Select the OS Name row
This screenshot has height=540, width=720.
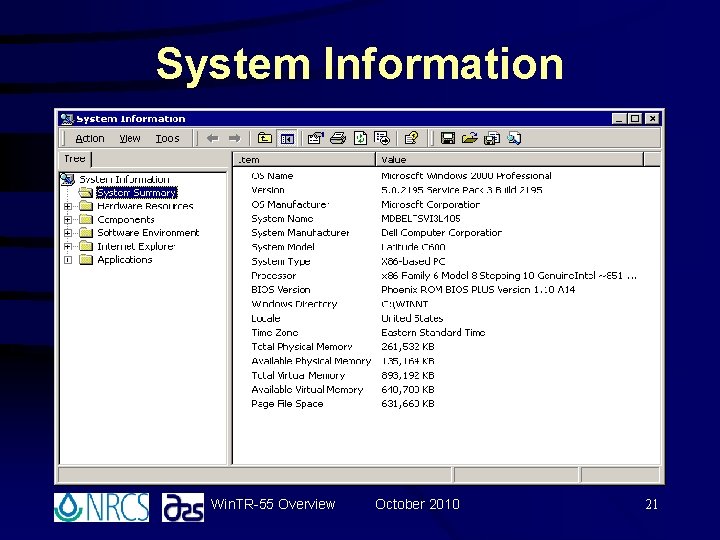point(446,175)
